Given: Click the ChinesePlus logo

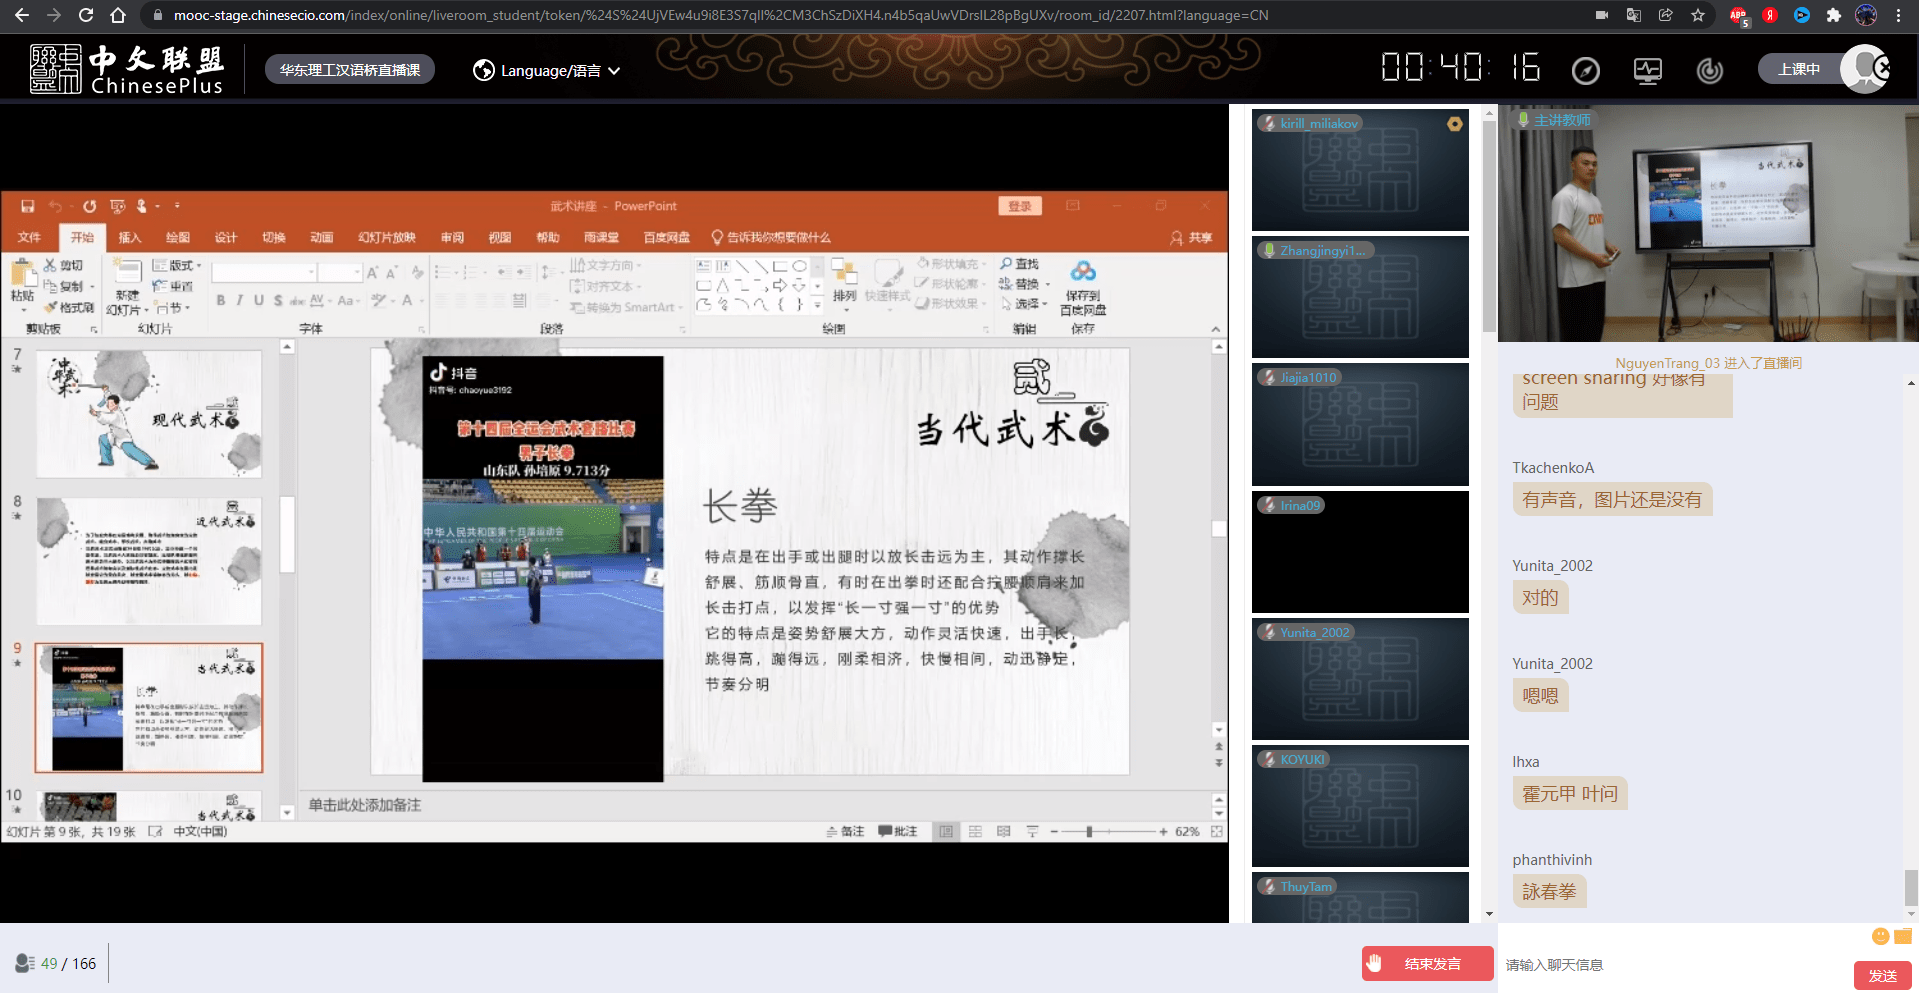Looking at the screenshot, I should pos(127,69).
